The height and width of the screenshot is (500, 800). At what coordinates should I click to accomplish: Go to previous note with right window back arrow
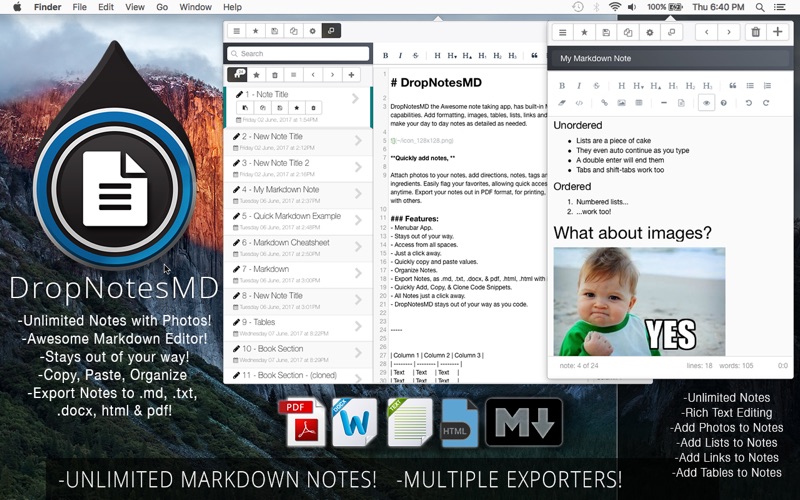tap(707, 32)
